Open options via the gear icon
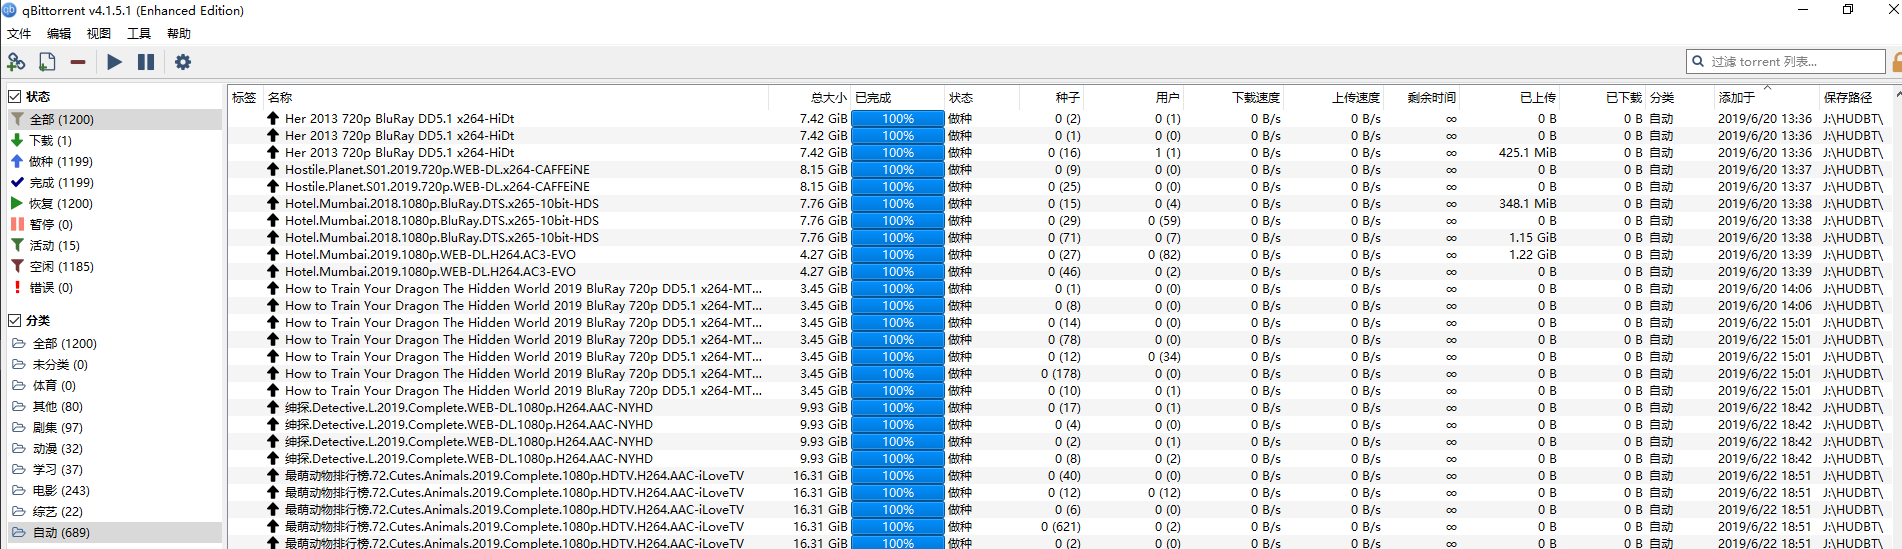Viewport: 1902px width, 549px height. tap(183, 62)
